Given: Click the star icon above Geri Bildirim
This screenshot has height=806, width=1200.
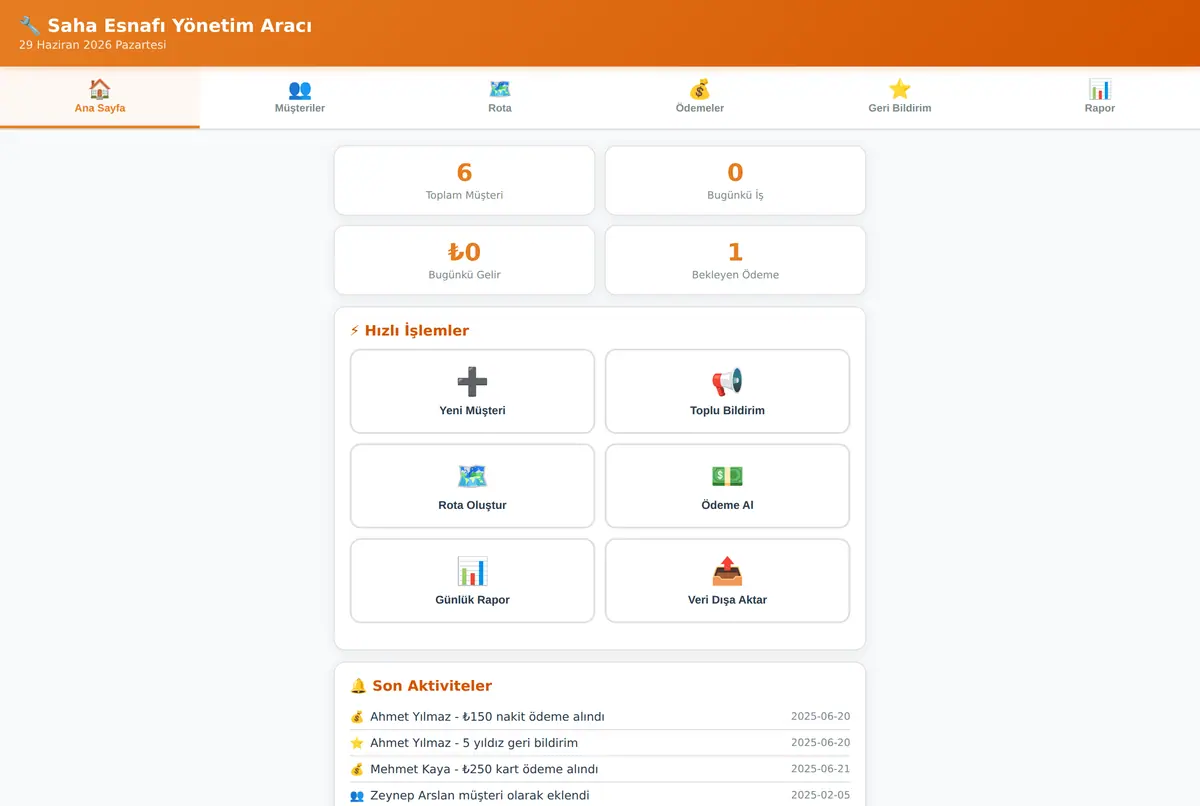Looking at the screenshot, I should (900, 89).
